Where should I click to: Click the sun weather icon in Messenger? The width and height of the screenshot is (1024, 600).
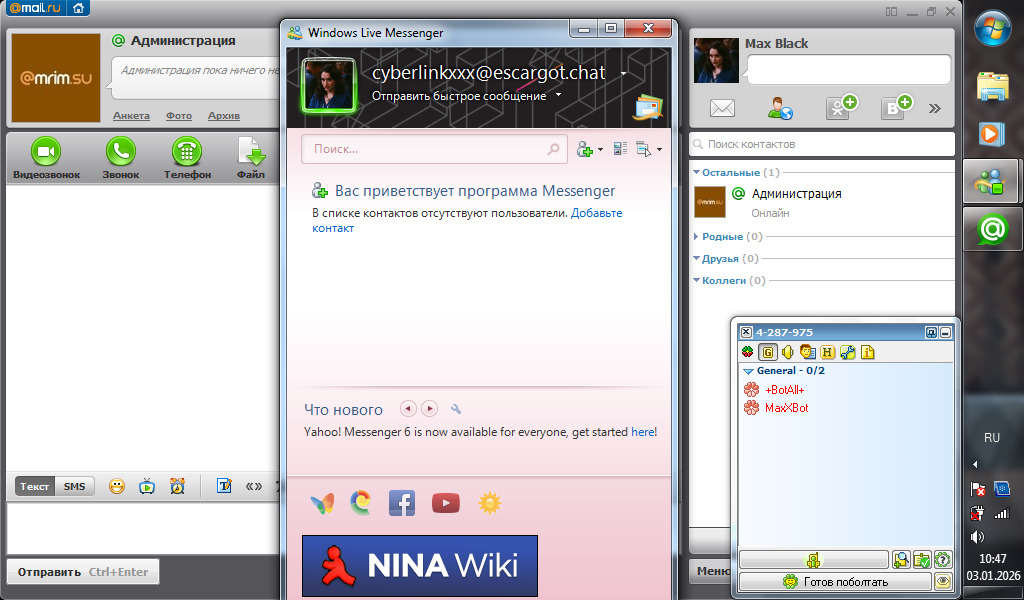(x=490, y=503)
